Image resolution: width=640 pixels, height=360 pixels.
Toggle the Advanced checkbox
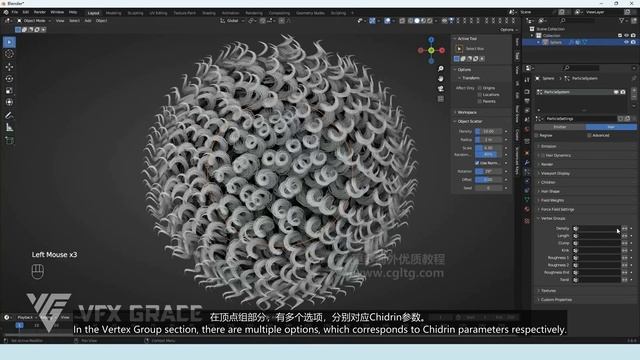[x=589, y=136]
